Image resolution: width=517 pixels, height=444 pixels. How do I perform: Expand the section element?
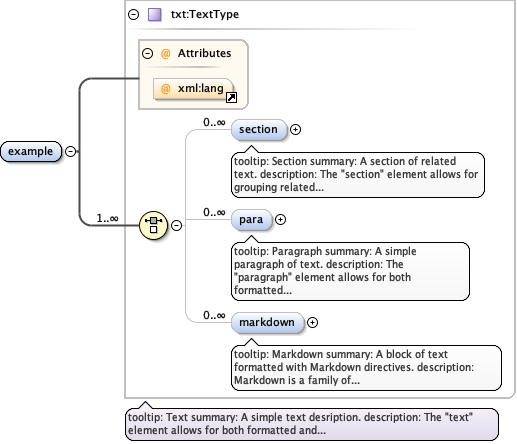(295, 129)
